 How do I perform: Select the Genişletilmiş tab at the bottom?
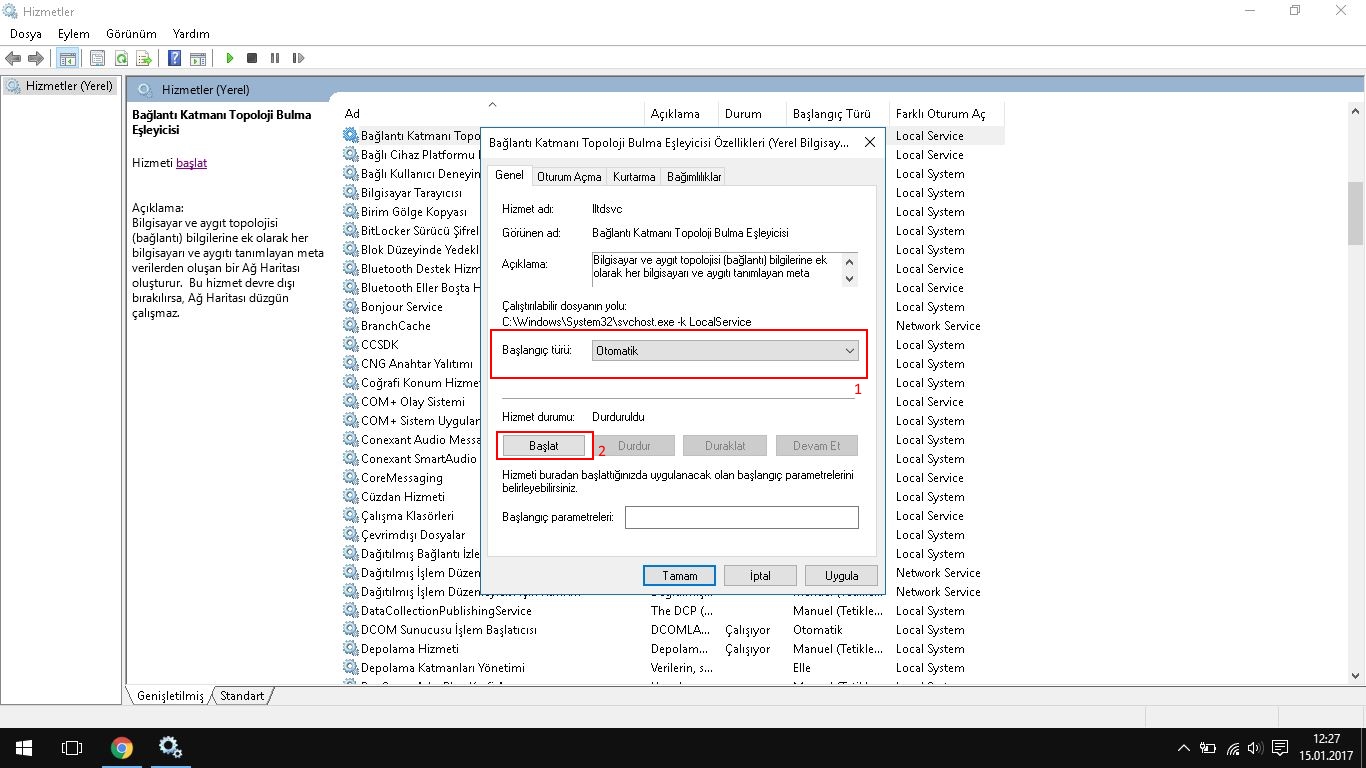pos(170,695)
